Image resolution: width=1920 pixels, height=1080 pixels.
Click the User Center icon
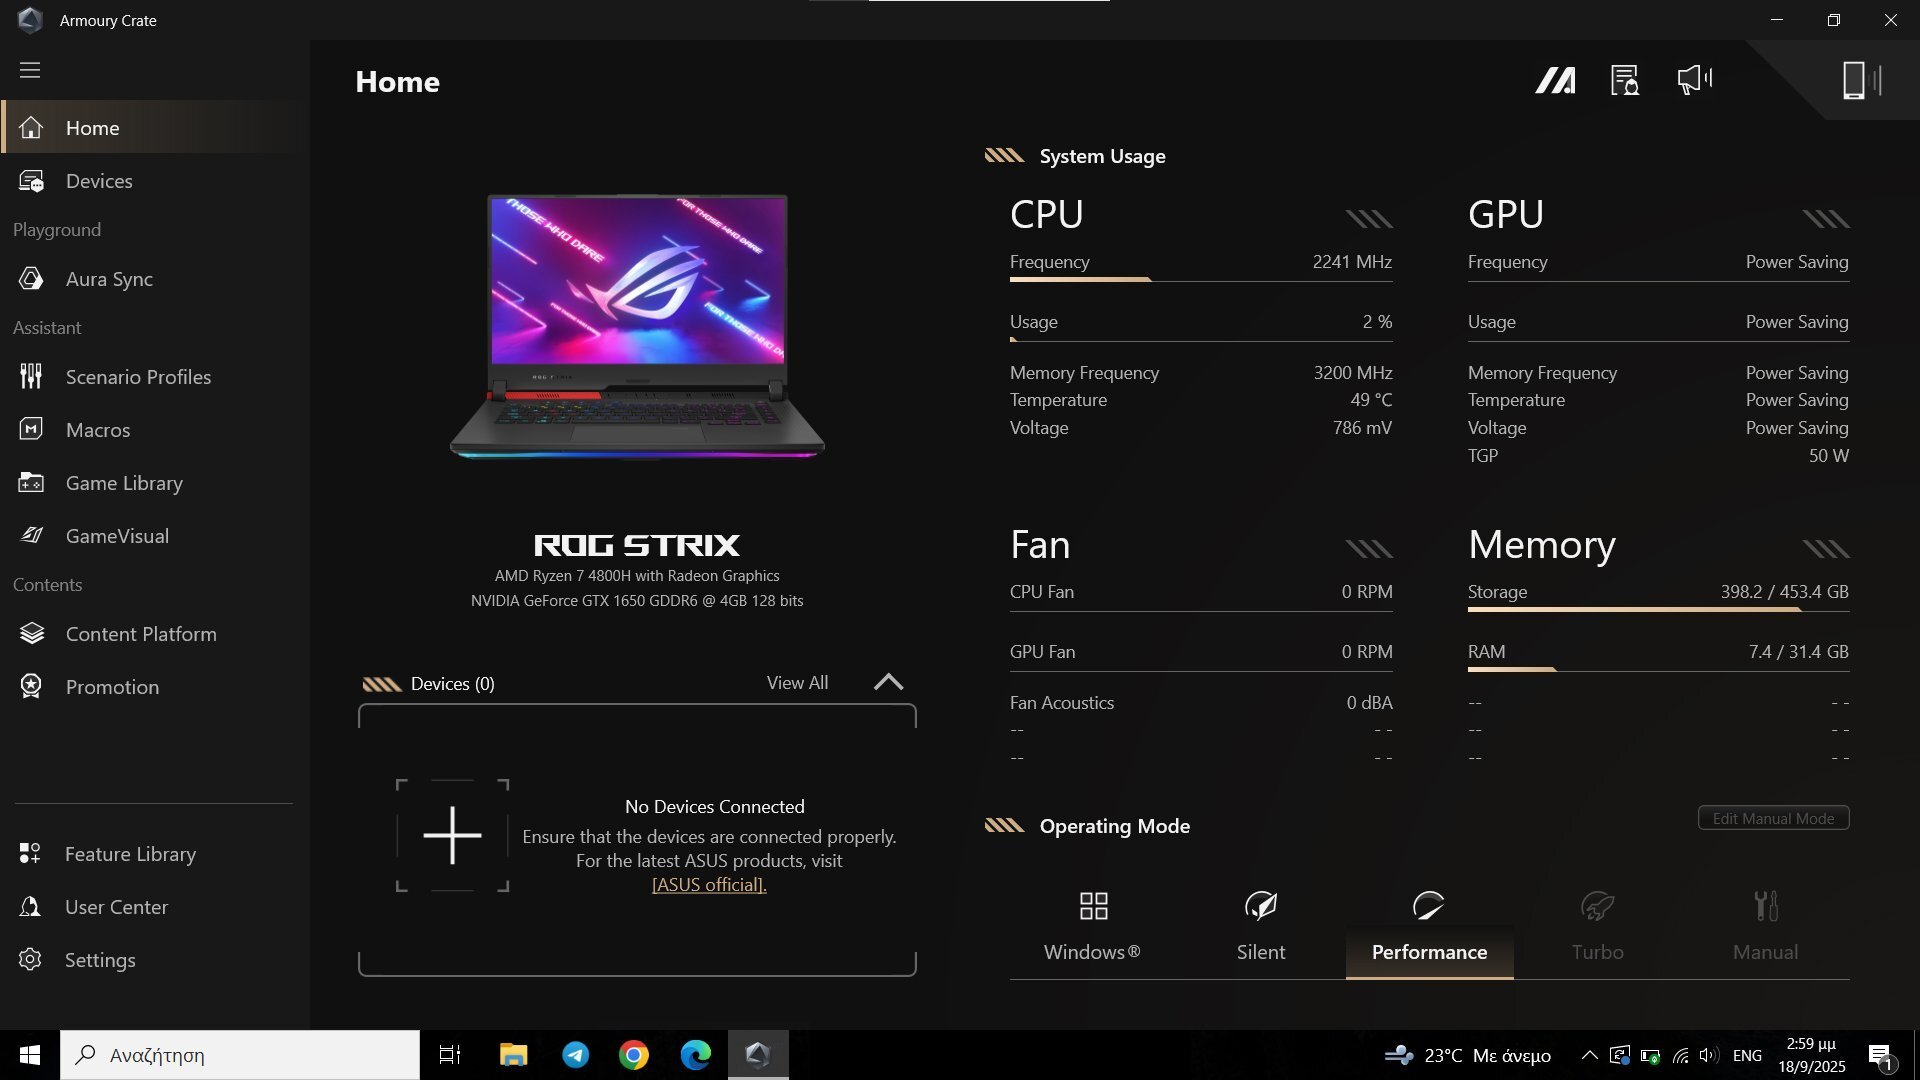coord(30,907)
